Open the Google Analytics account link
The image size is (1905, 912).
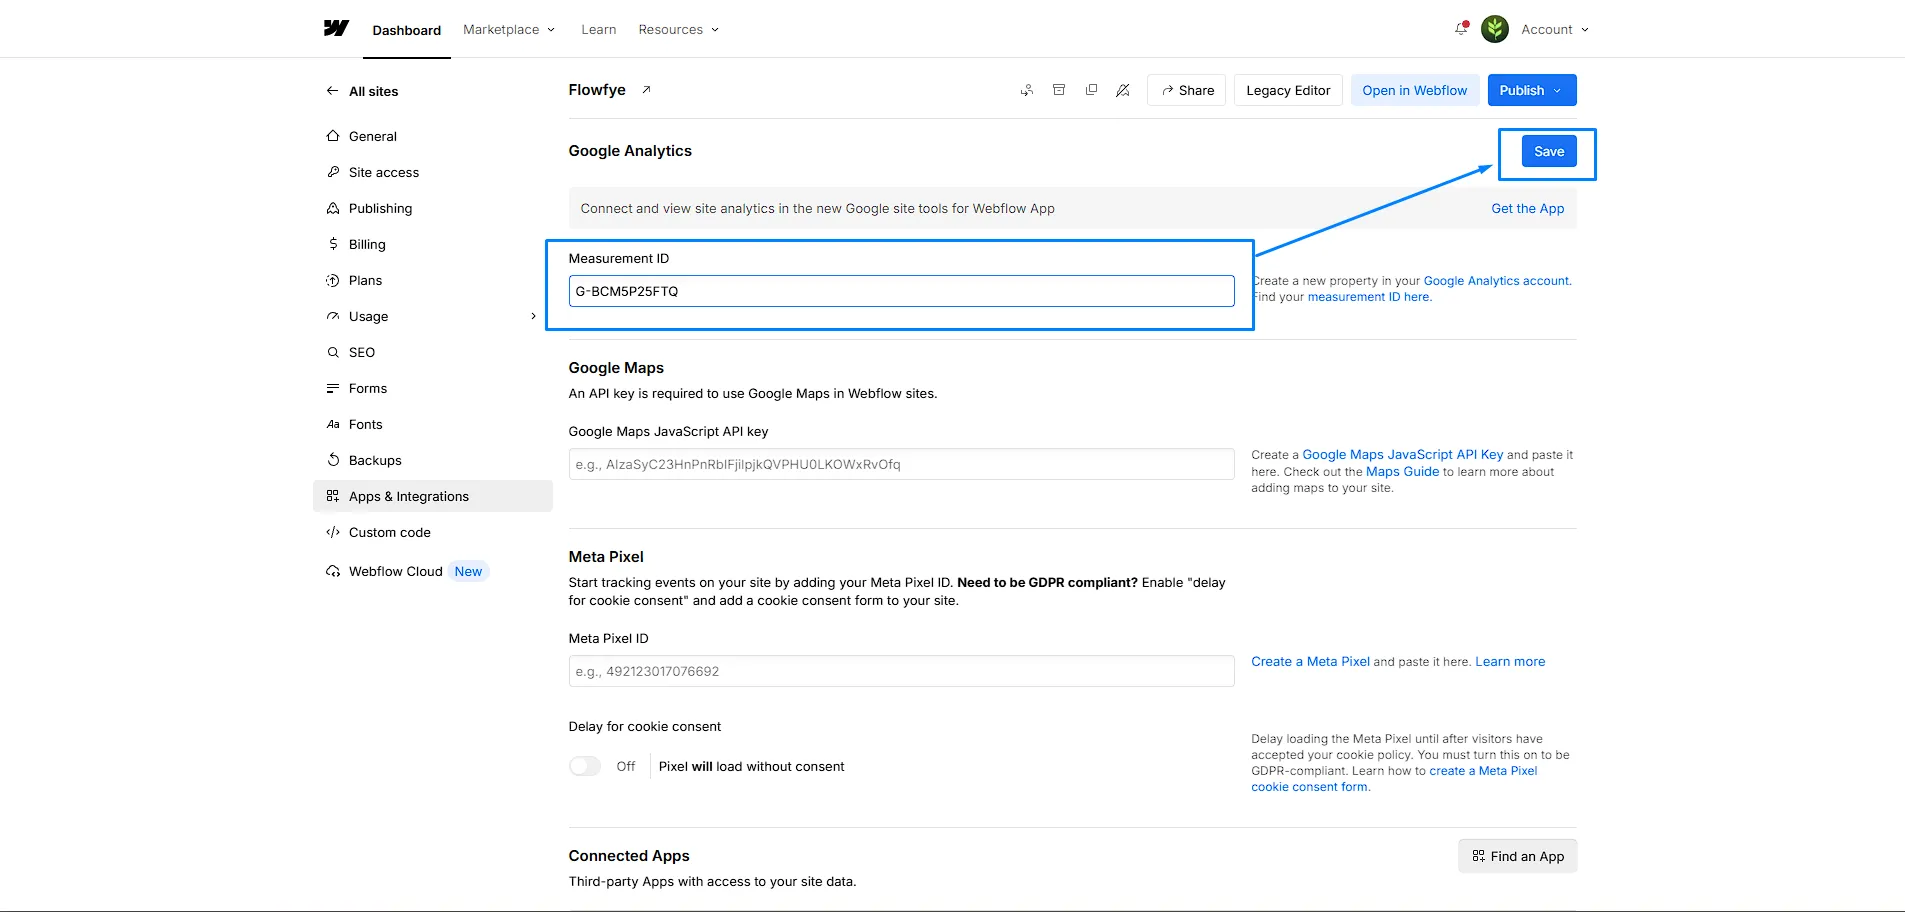click(x=1496, y=281)
